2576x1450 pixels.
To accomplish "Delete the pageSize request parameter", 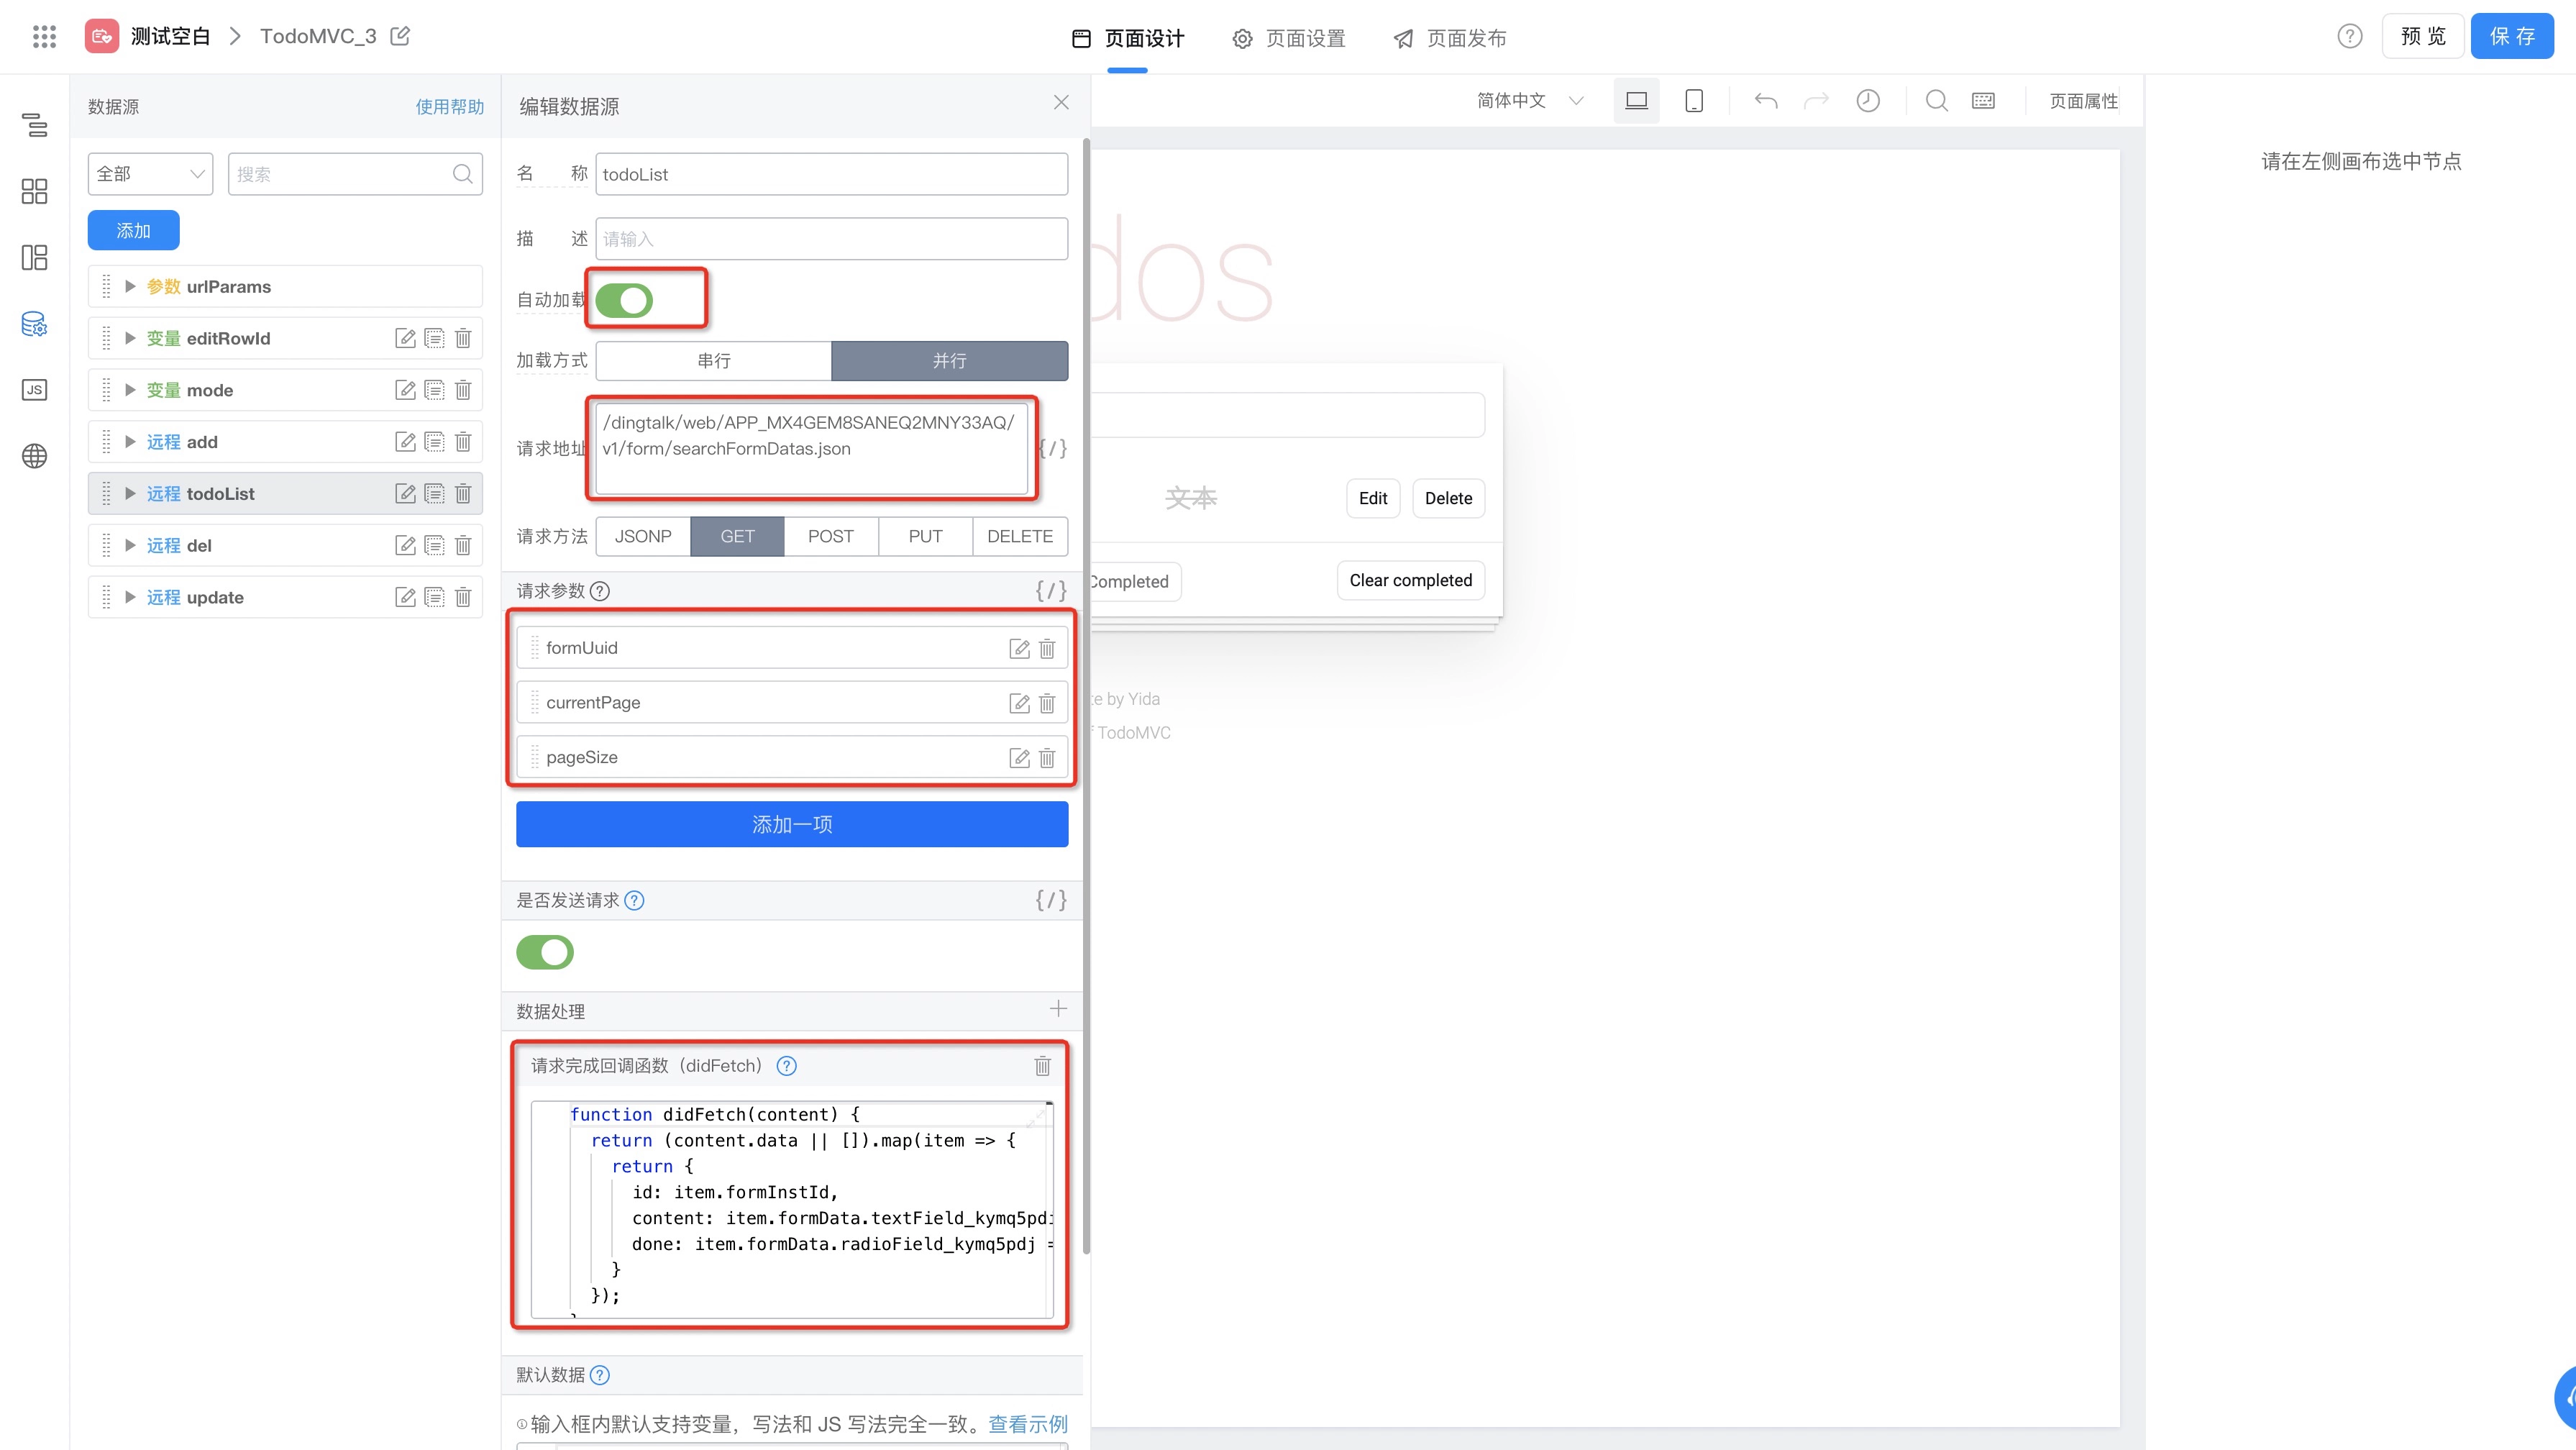I will pyautogui.click(x=1047, y=758).
